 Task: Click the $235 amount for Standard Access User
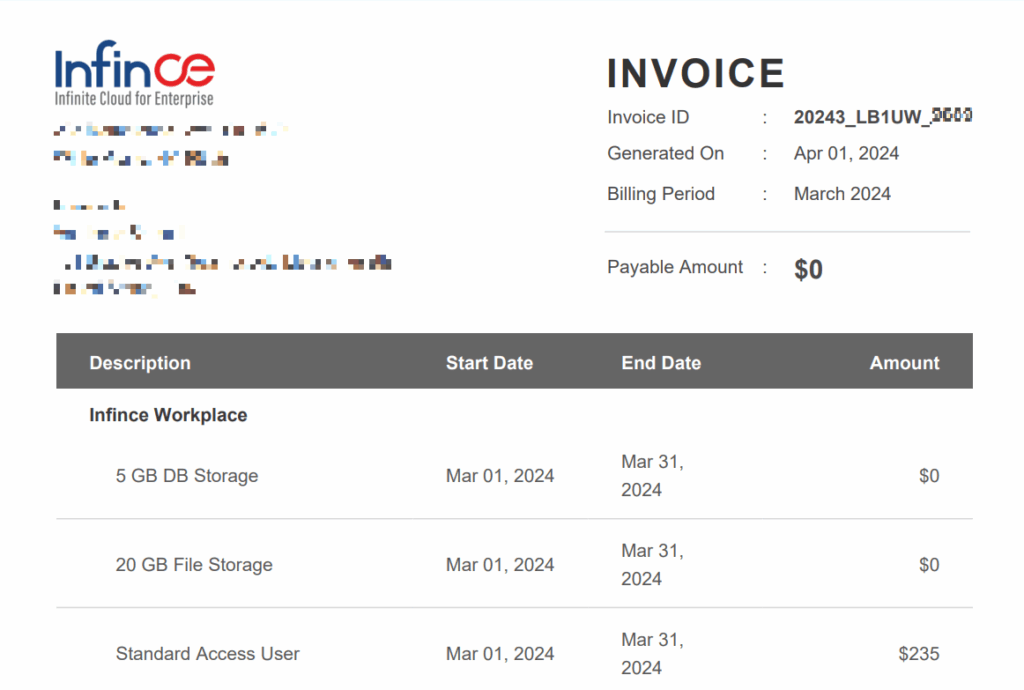click(x=918, y=654)
